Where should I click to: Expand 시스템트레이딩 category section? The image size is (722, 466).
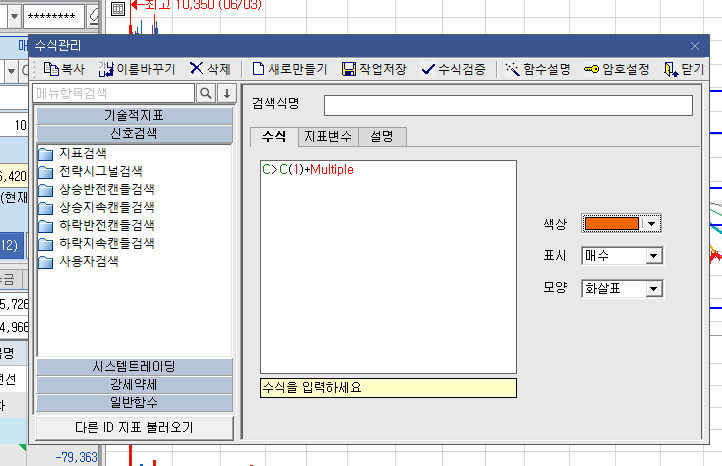(134, 367)
